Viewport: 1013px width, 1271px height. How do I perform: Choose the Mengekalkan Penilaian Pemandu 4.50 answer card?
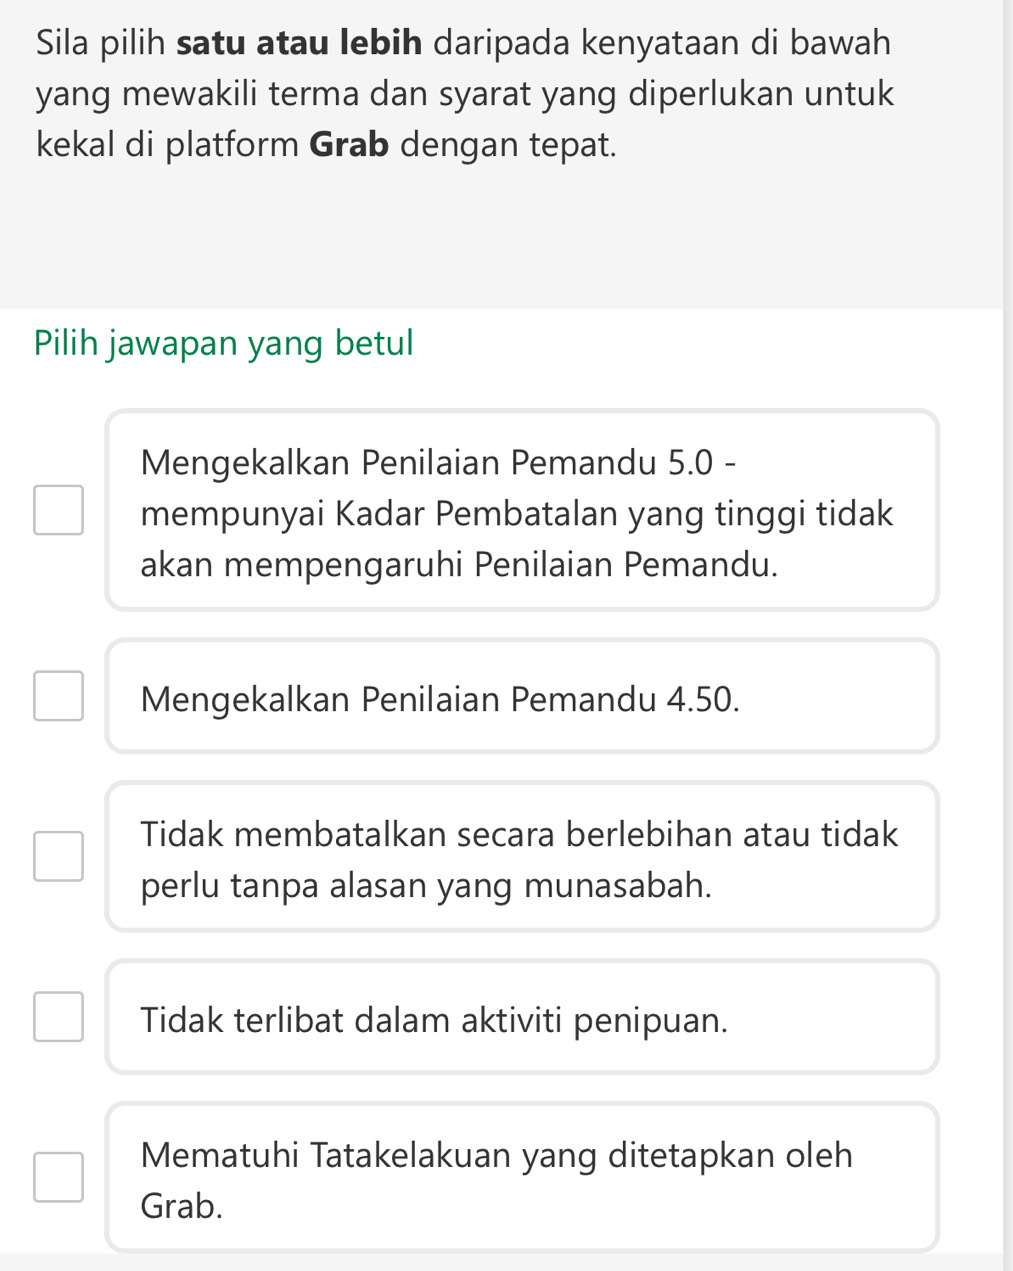point(522,696)
